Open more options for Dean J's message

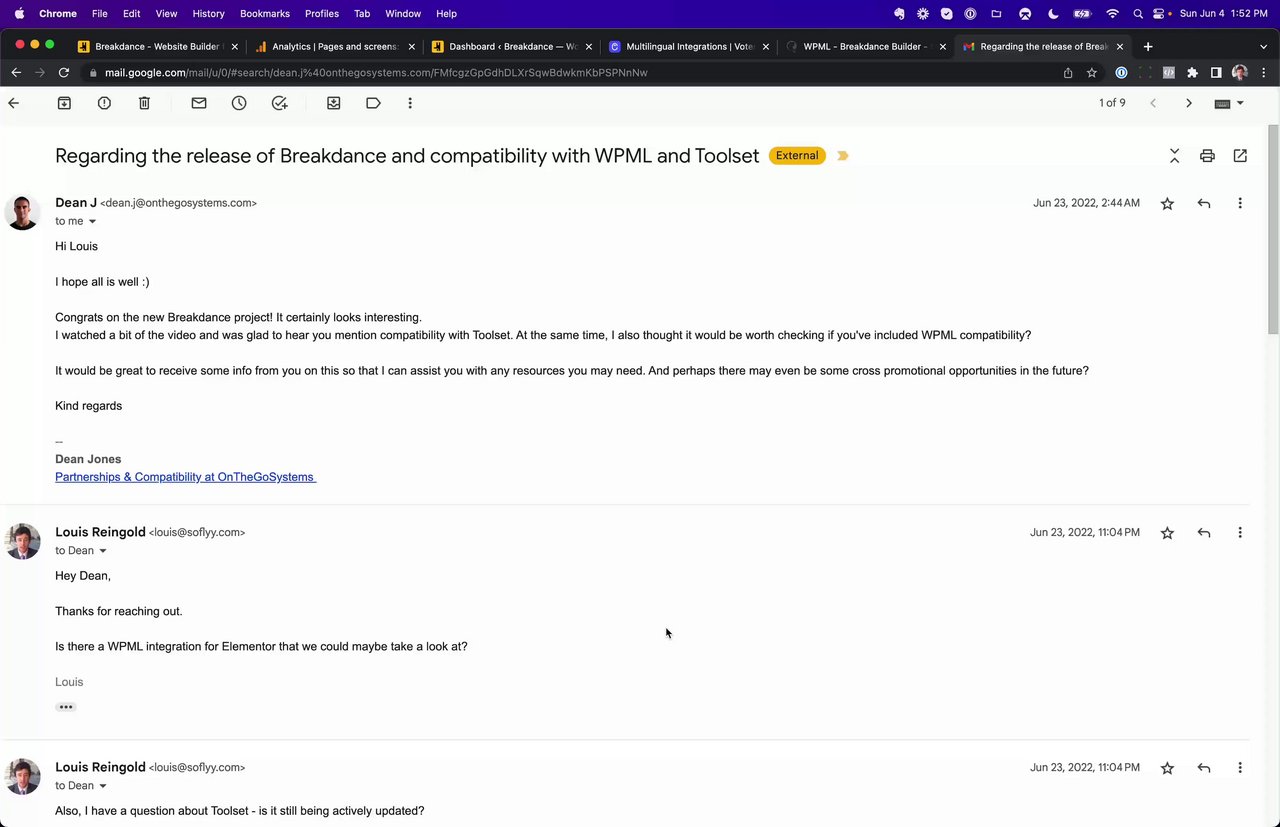point(1240,203)
